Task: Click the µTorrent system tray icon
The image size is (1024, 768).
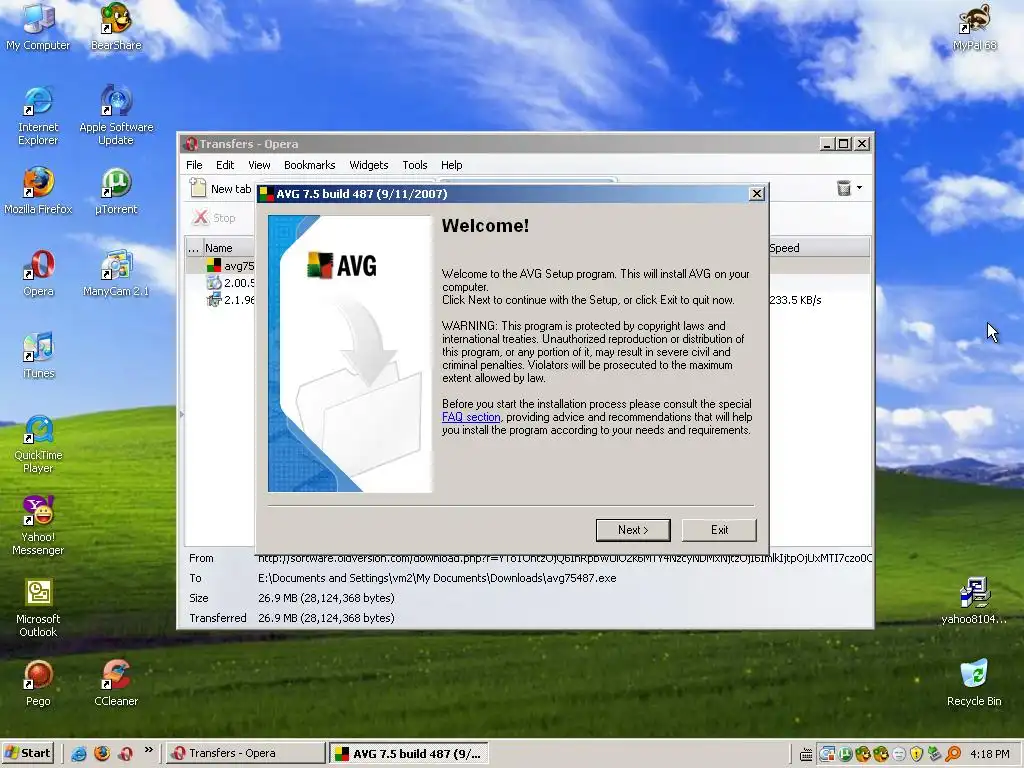Action: (x=845, y=754)
